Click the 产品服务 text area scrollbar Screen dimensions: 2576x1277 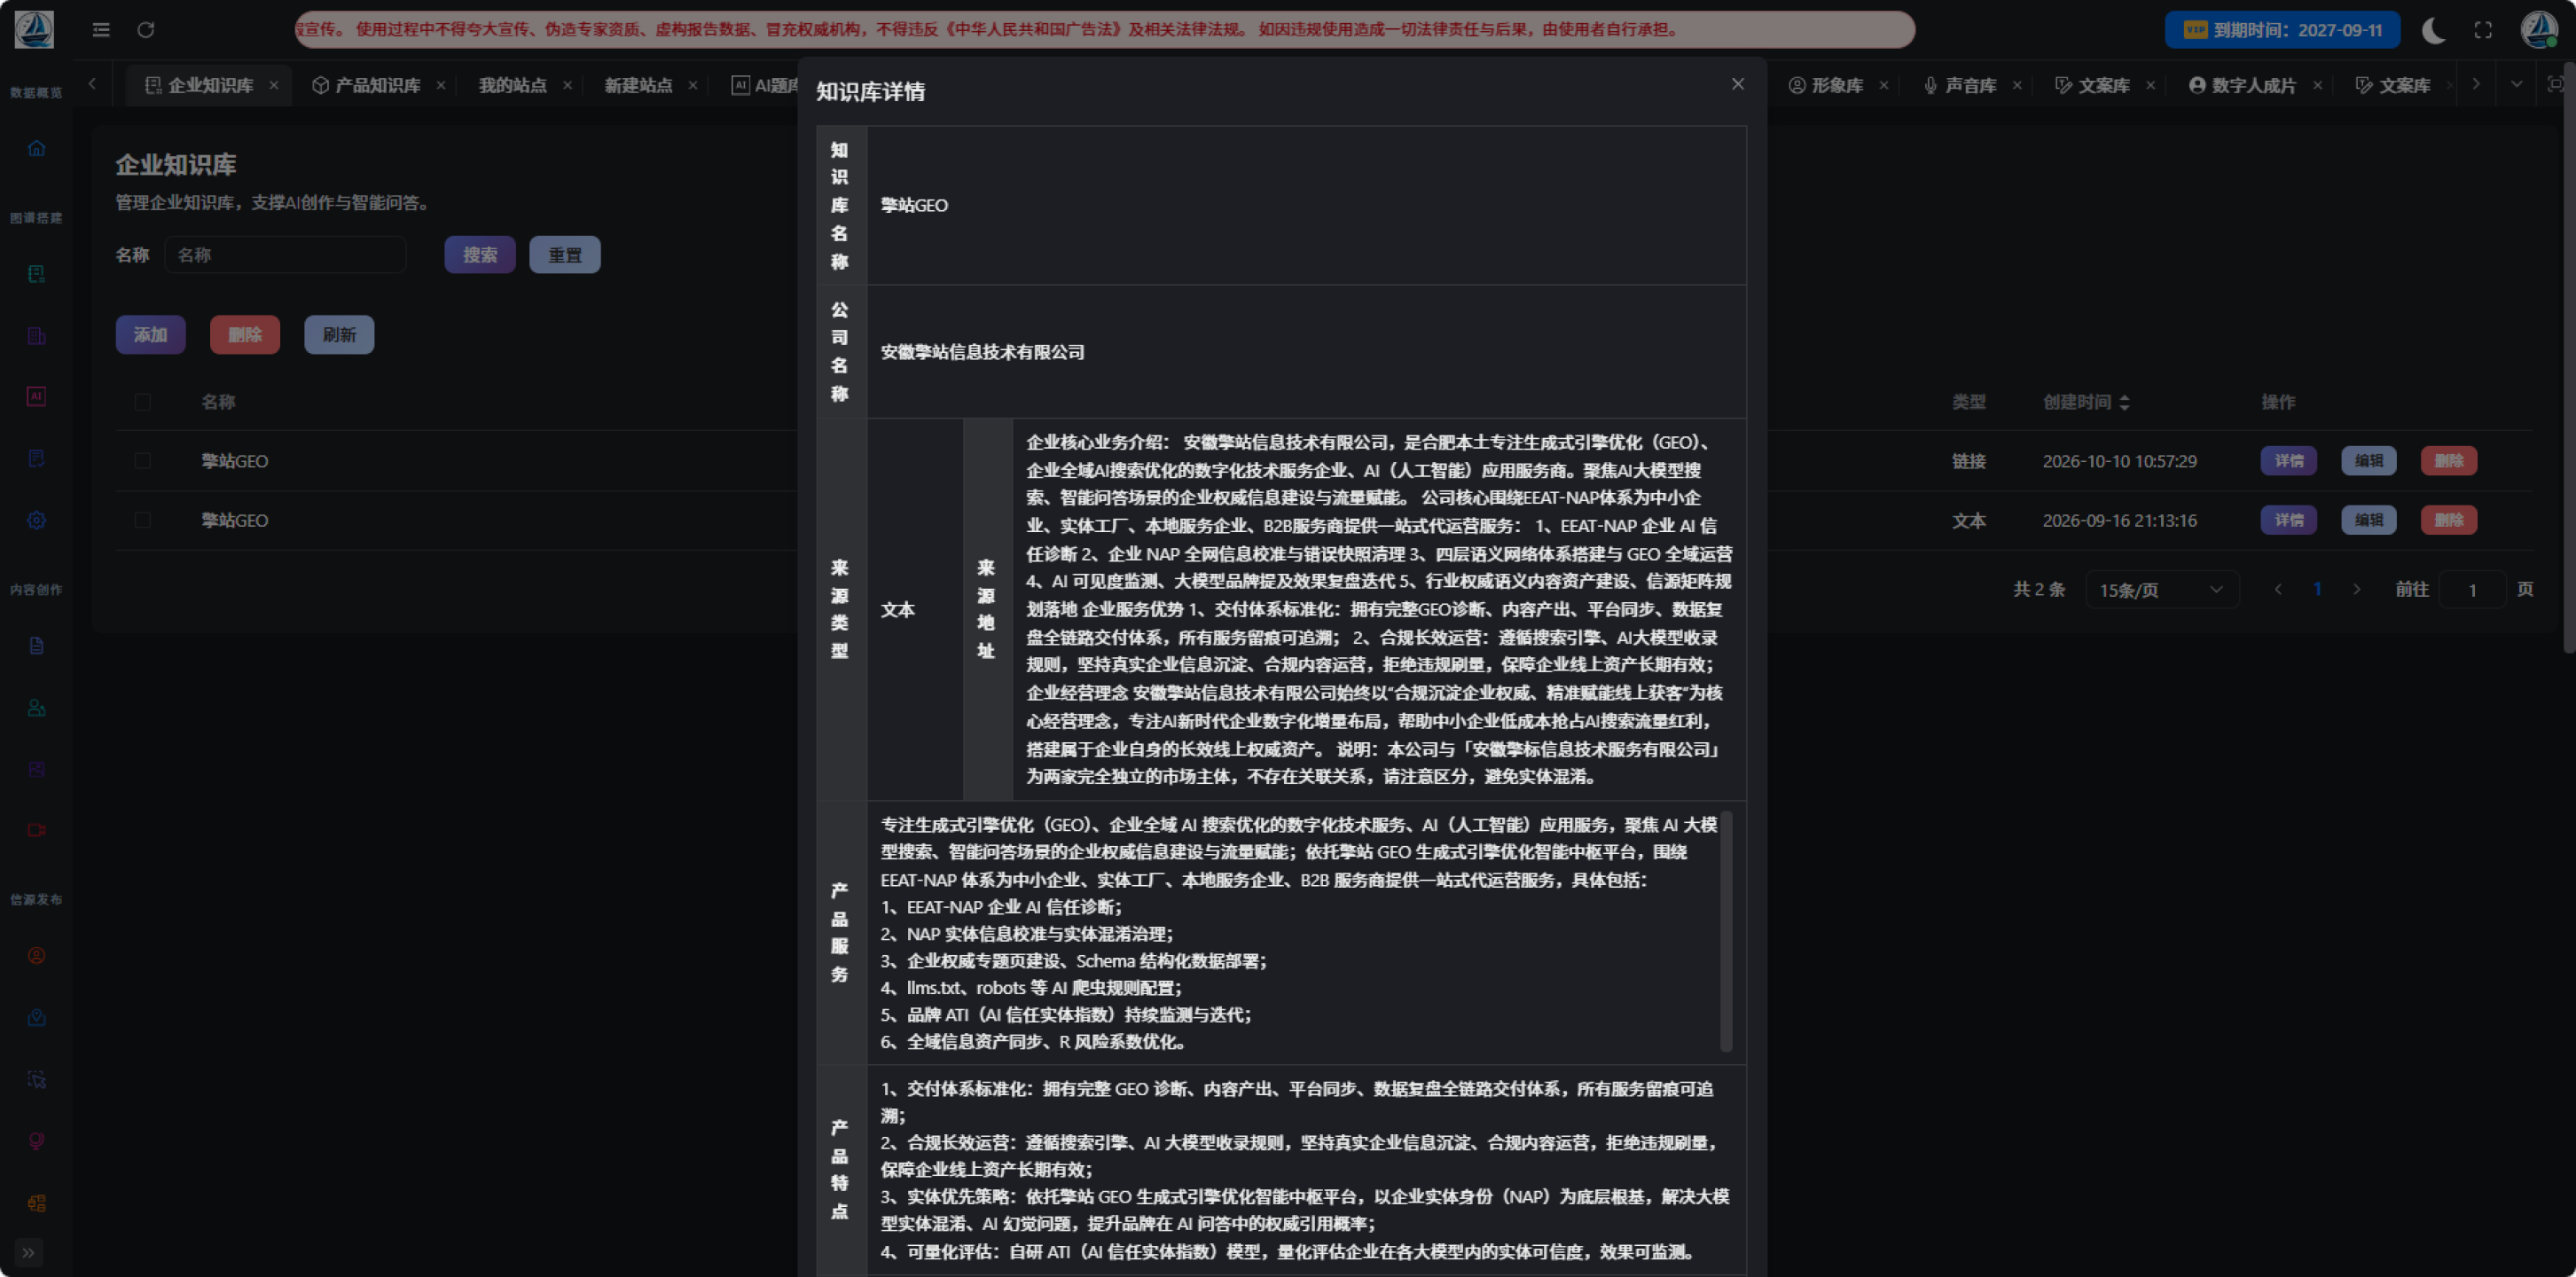1725,930
